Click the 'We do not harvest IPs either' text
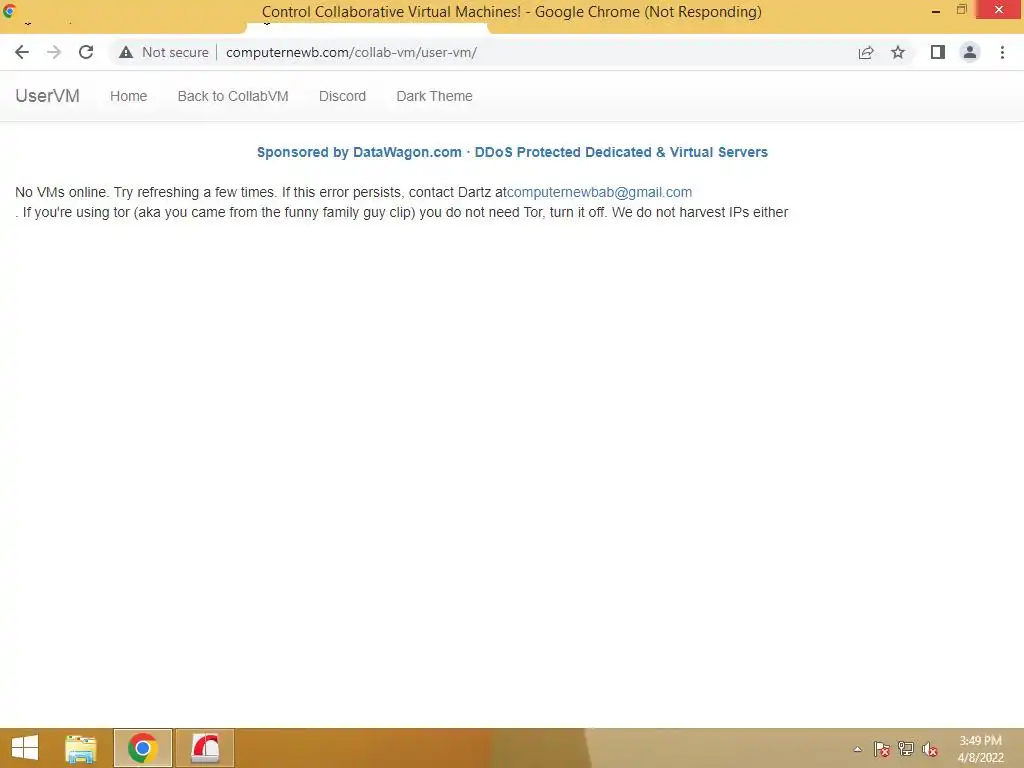1024x768 pixels. pyautogui.click(x=700, y=212)
